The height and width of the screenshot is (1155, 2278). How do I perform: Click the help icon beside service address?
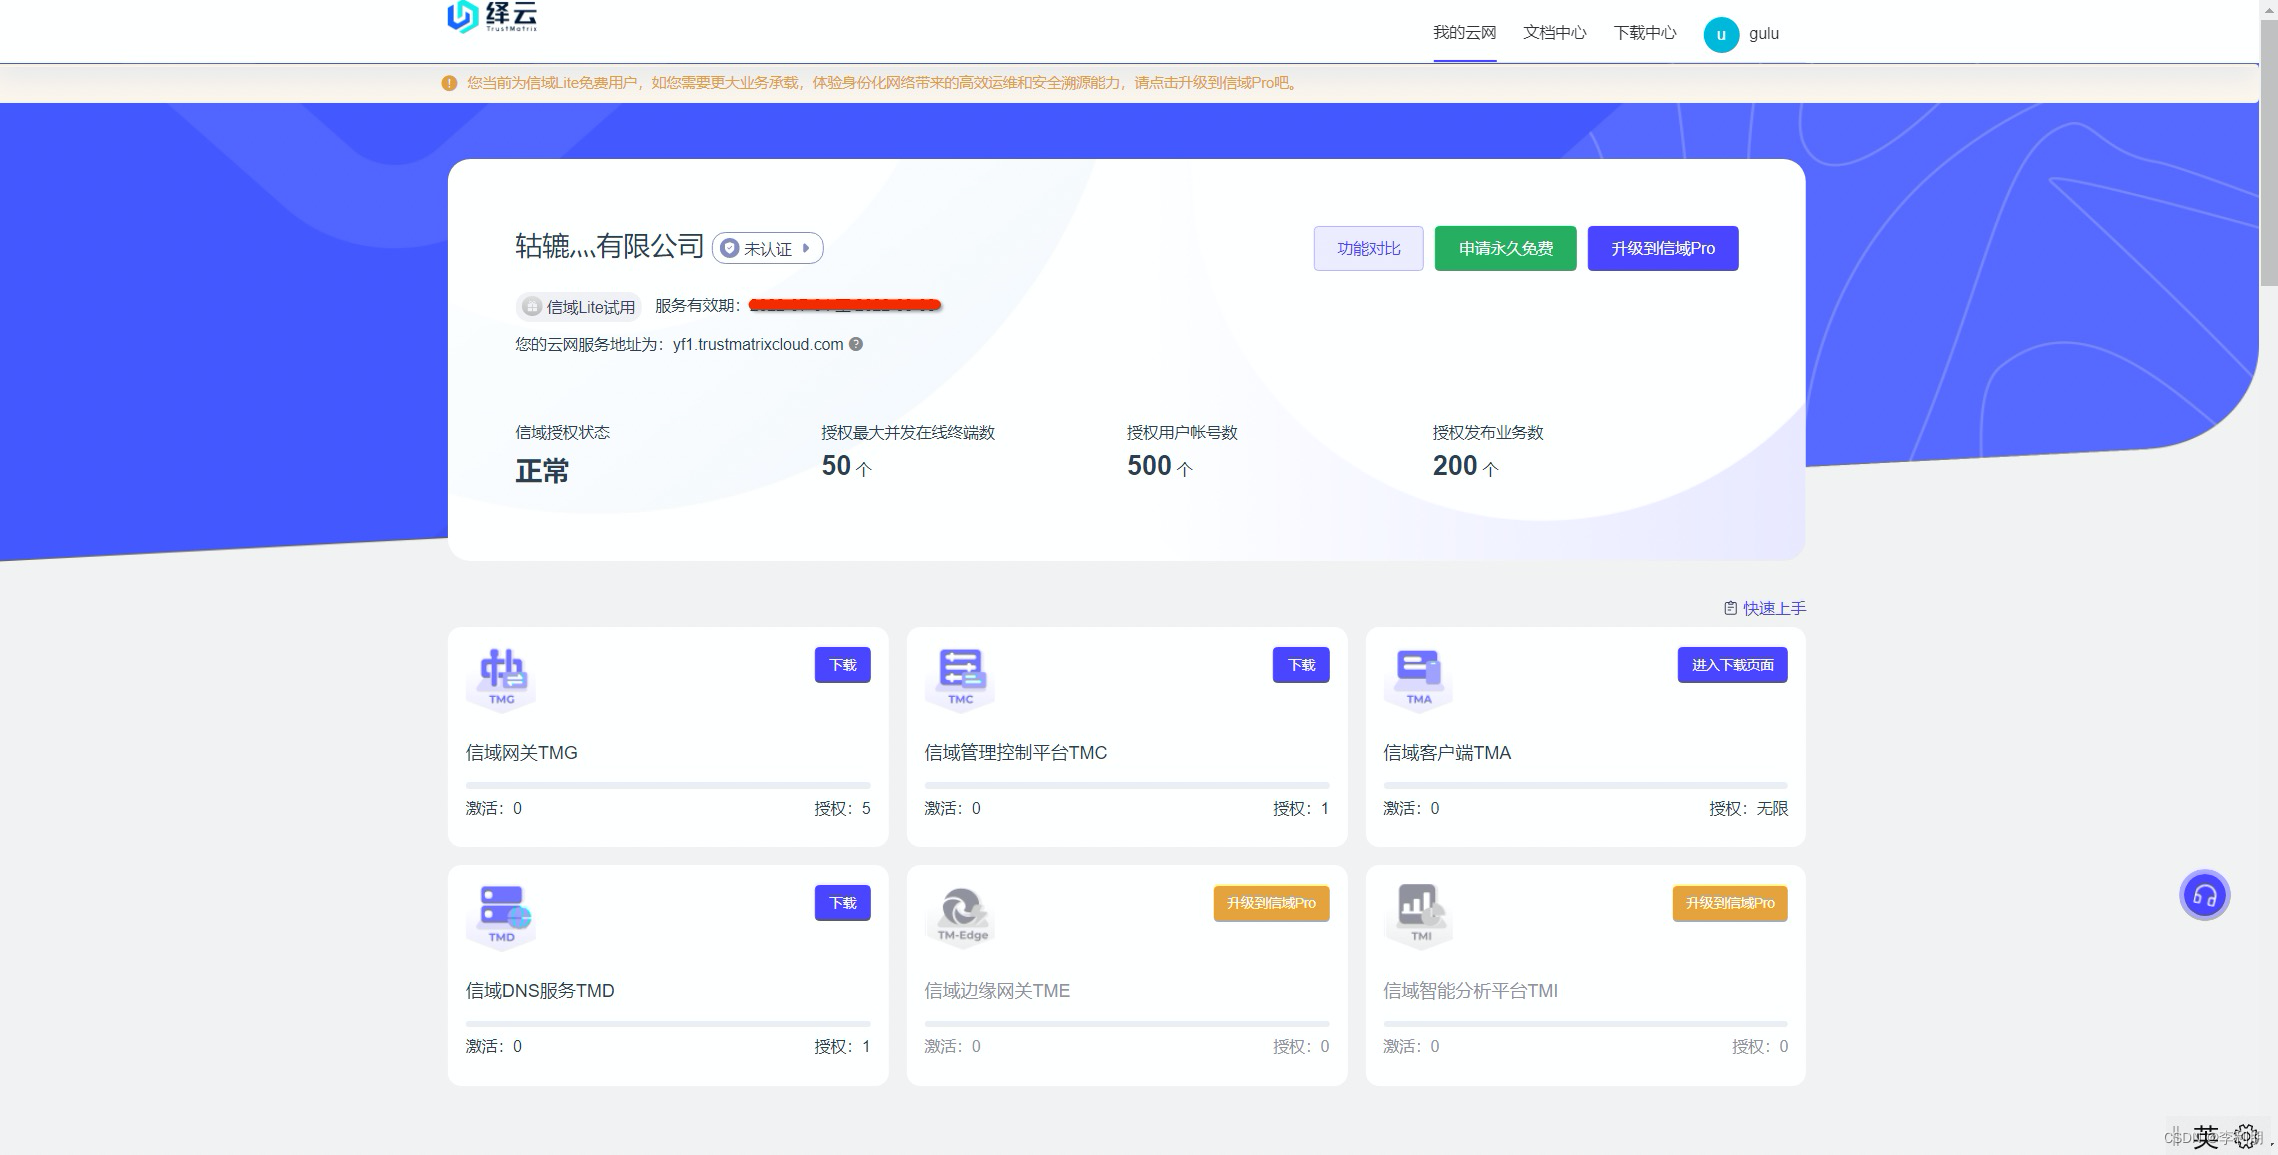click(x=856, y=344)
